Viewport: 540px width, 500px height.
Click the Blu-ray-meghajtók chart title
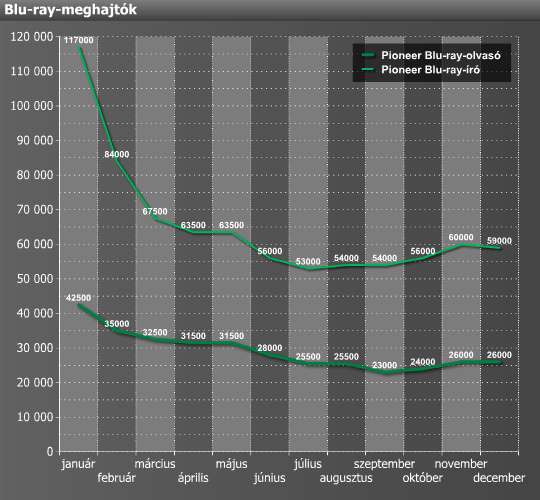click(x=70, y=10)
